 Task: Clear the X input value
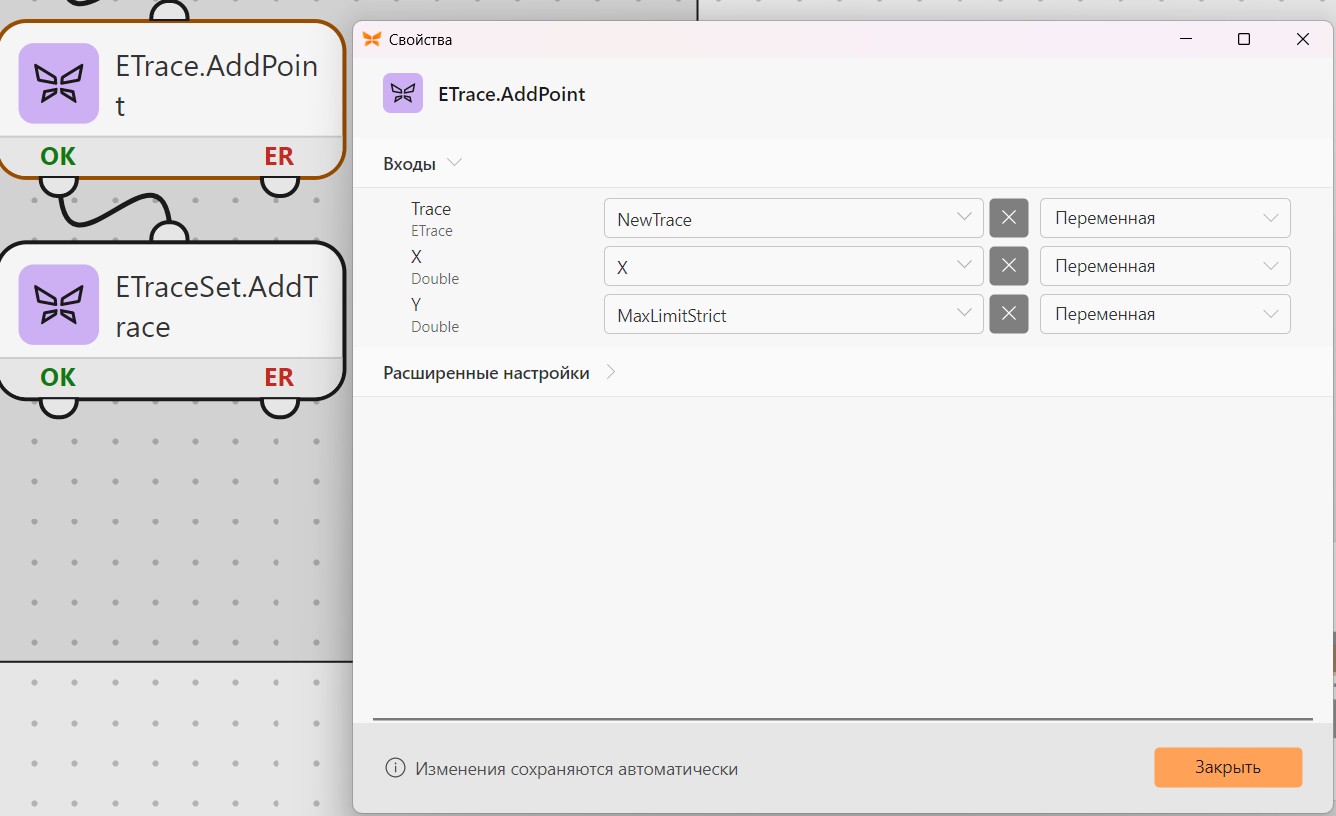click(x=1009, y=266)
